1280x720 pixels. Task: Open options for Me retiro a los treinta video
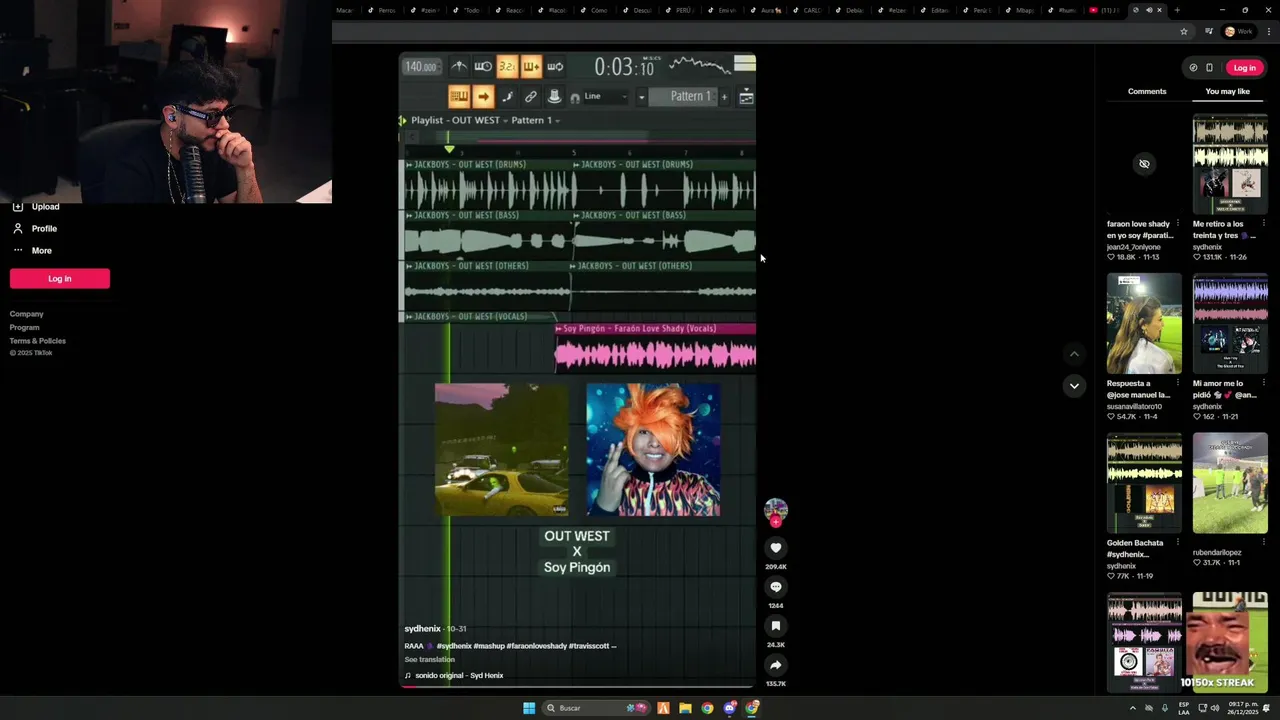tap(1263, 224)
